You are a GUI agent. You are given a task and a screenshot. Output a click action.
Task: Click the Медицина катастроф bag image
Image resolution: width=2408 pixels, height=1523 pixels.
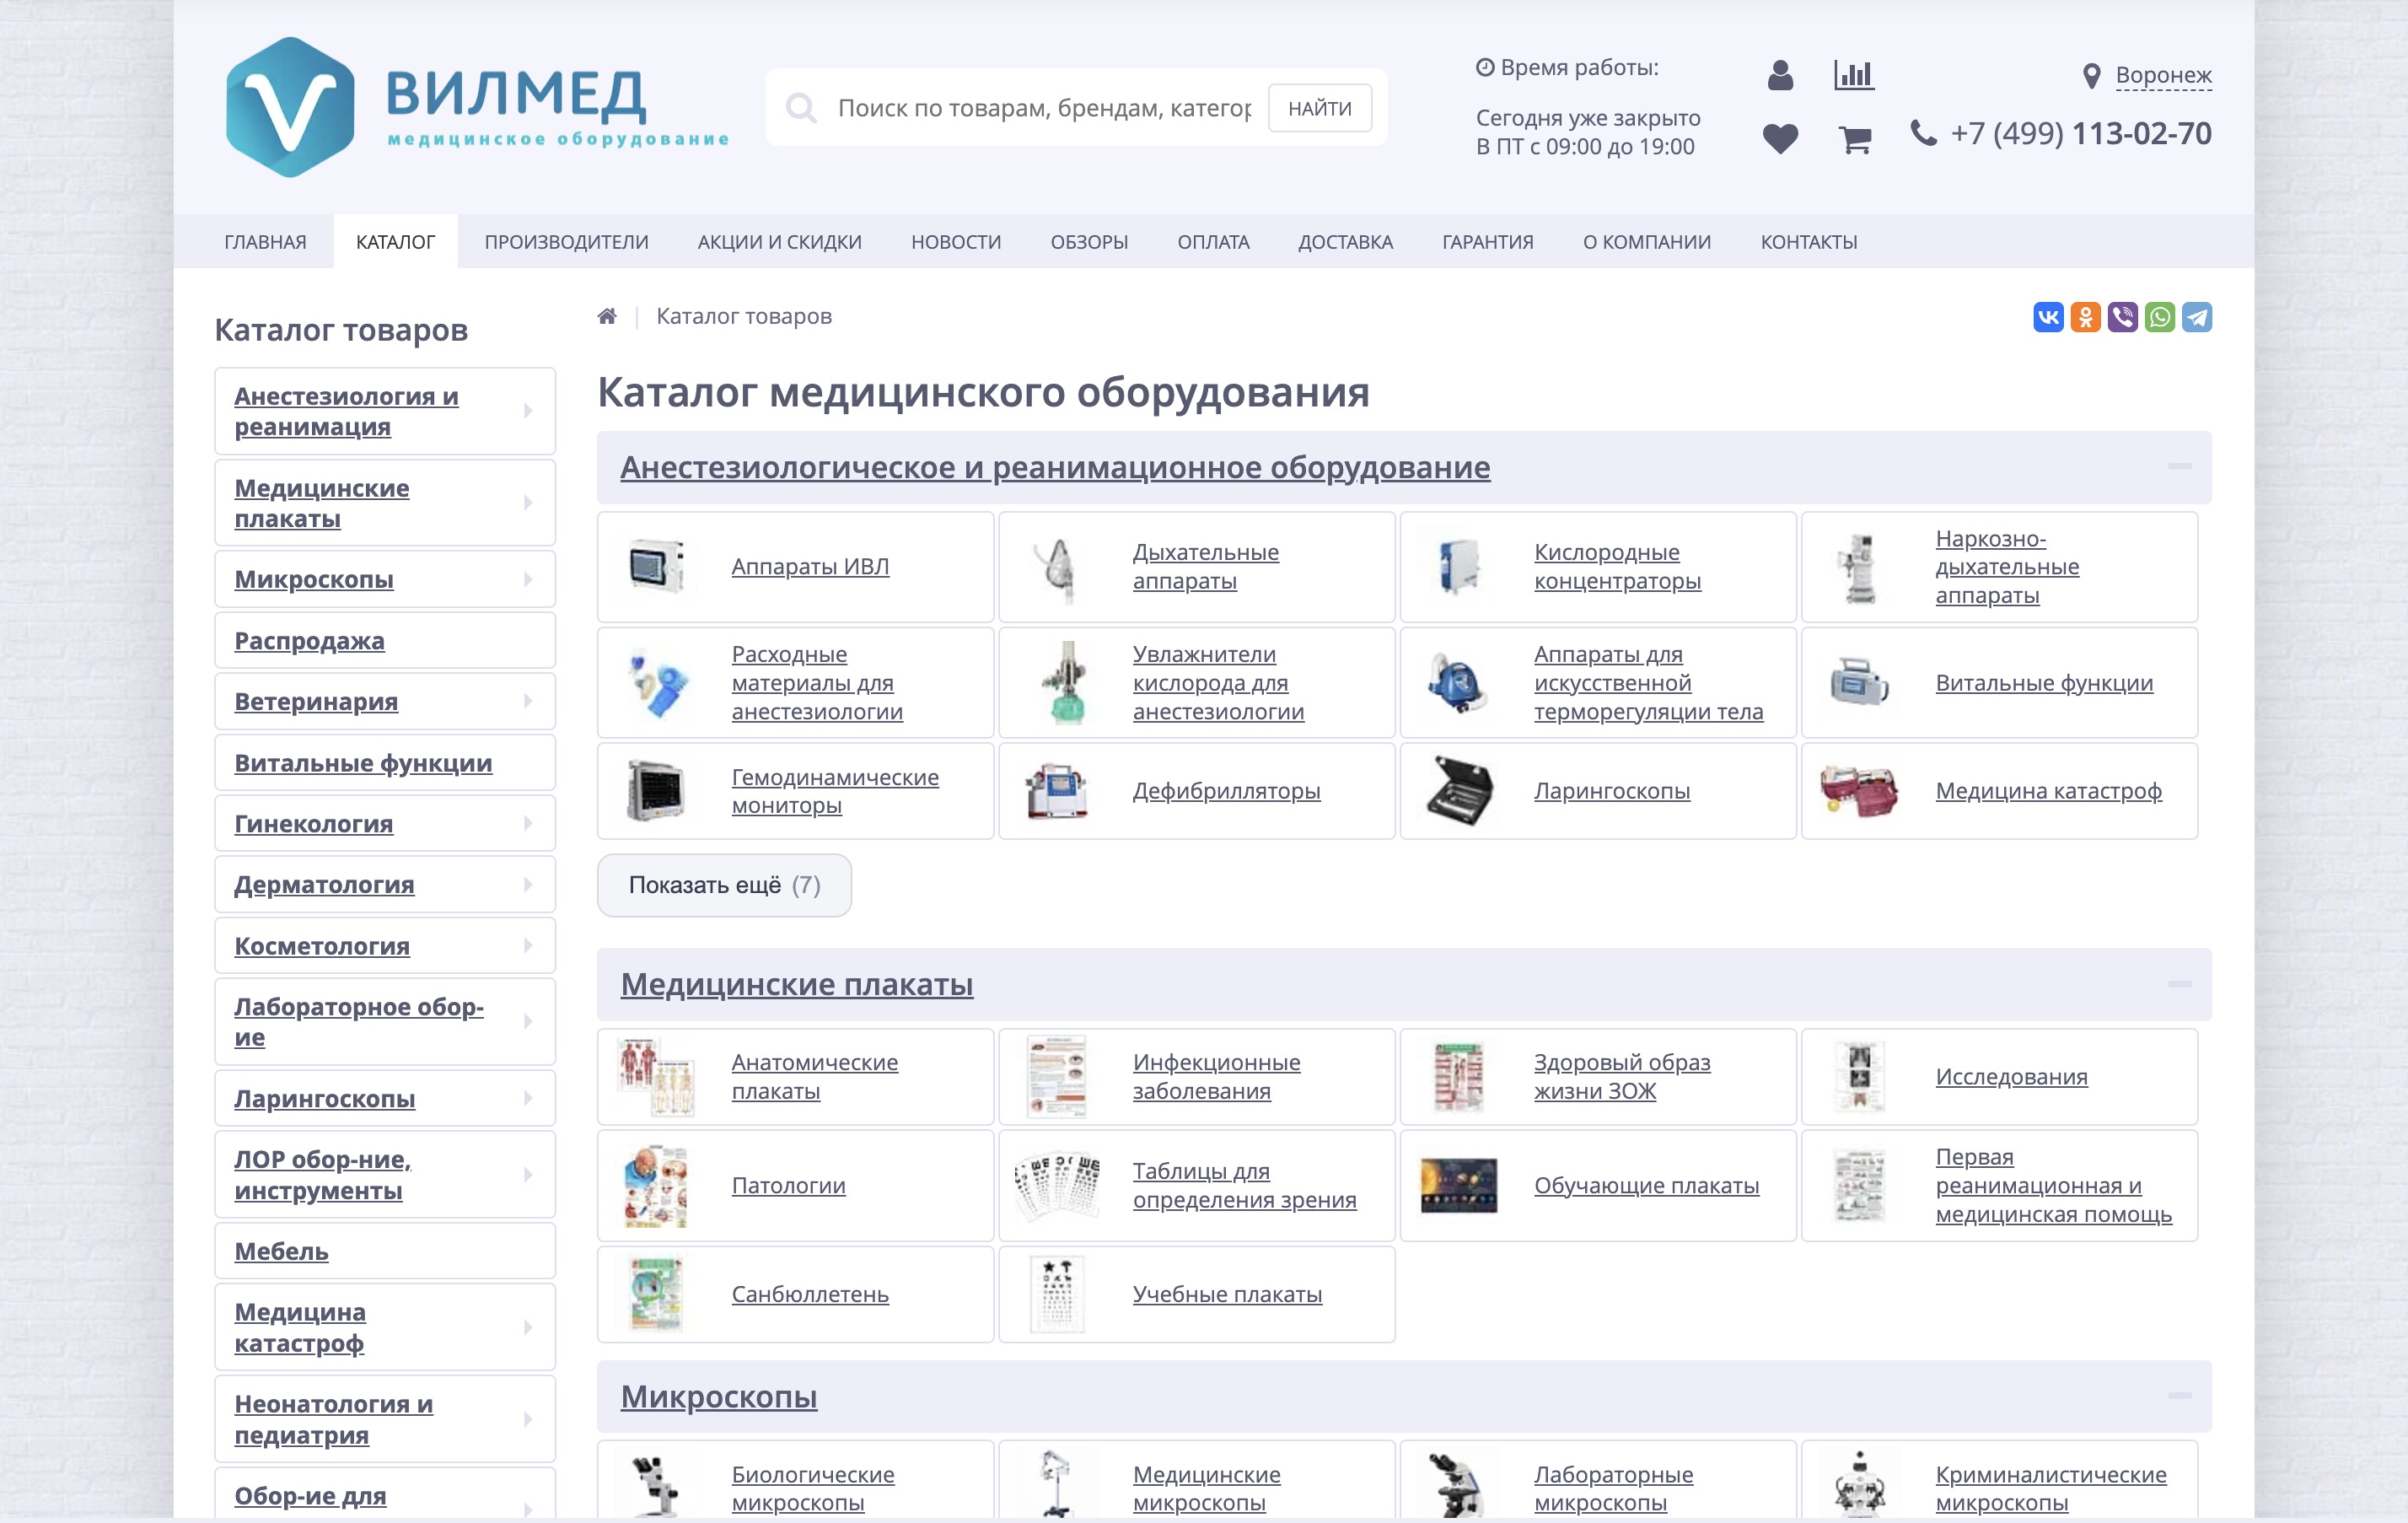pyautogui.click(x=1860, y=791)
